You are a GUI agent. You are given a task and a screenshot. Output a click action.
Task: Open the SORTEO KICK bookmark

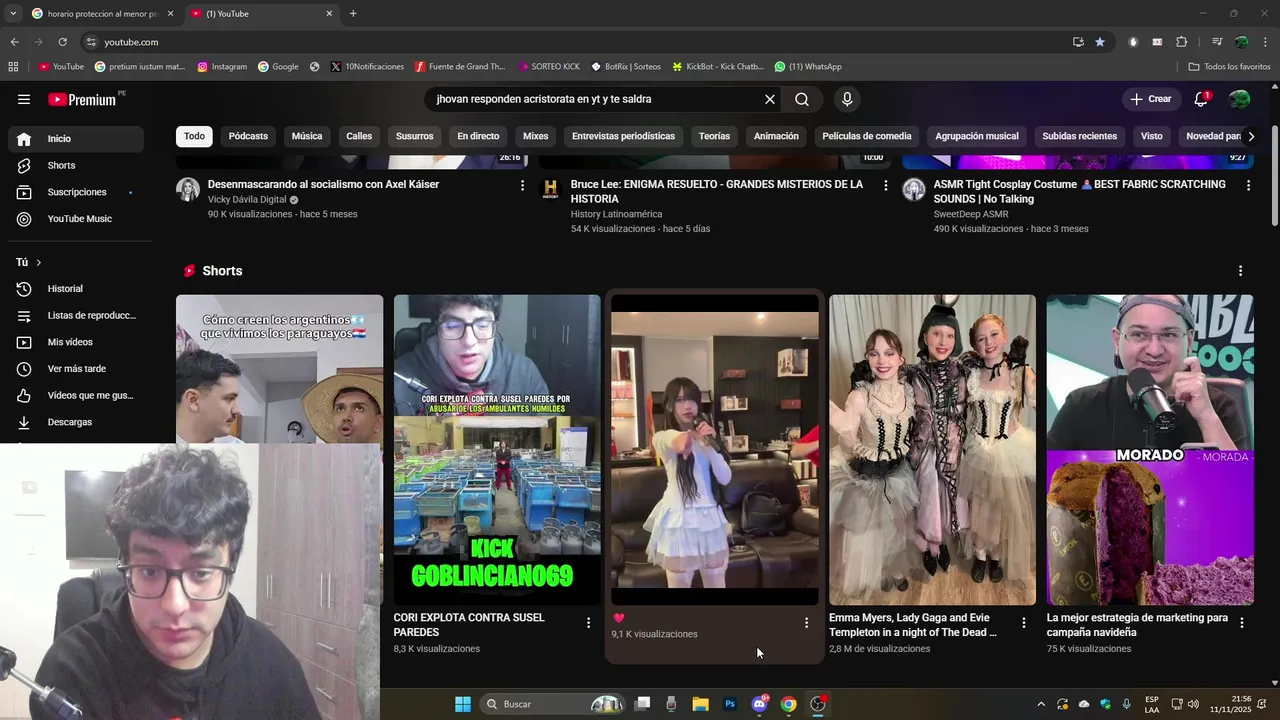(x=549, y=67)
